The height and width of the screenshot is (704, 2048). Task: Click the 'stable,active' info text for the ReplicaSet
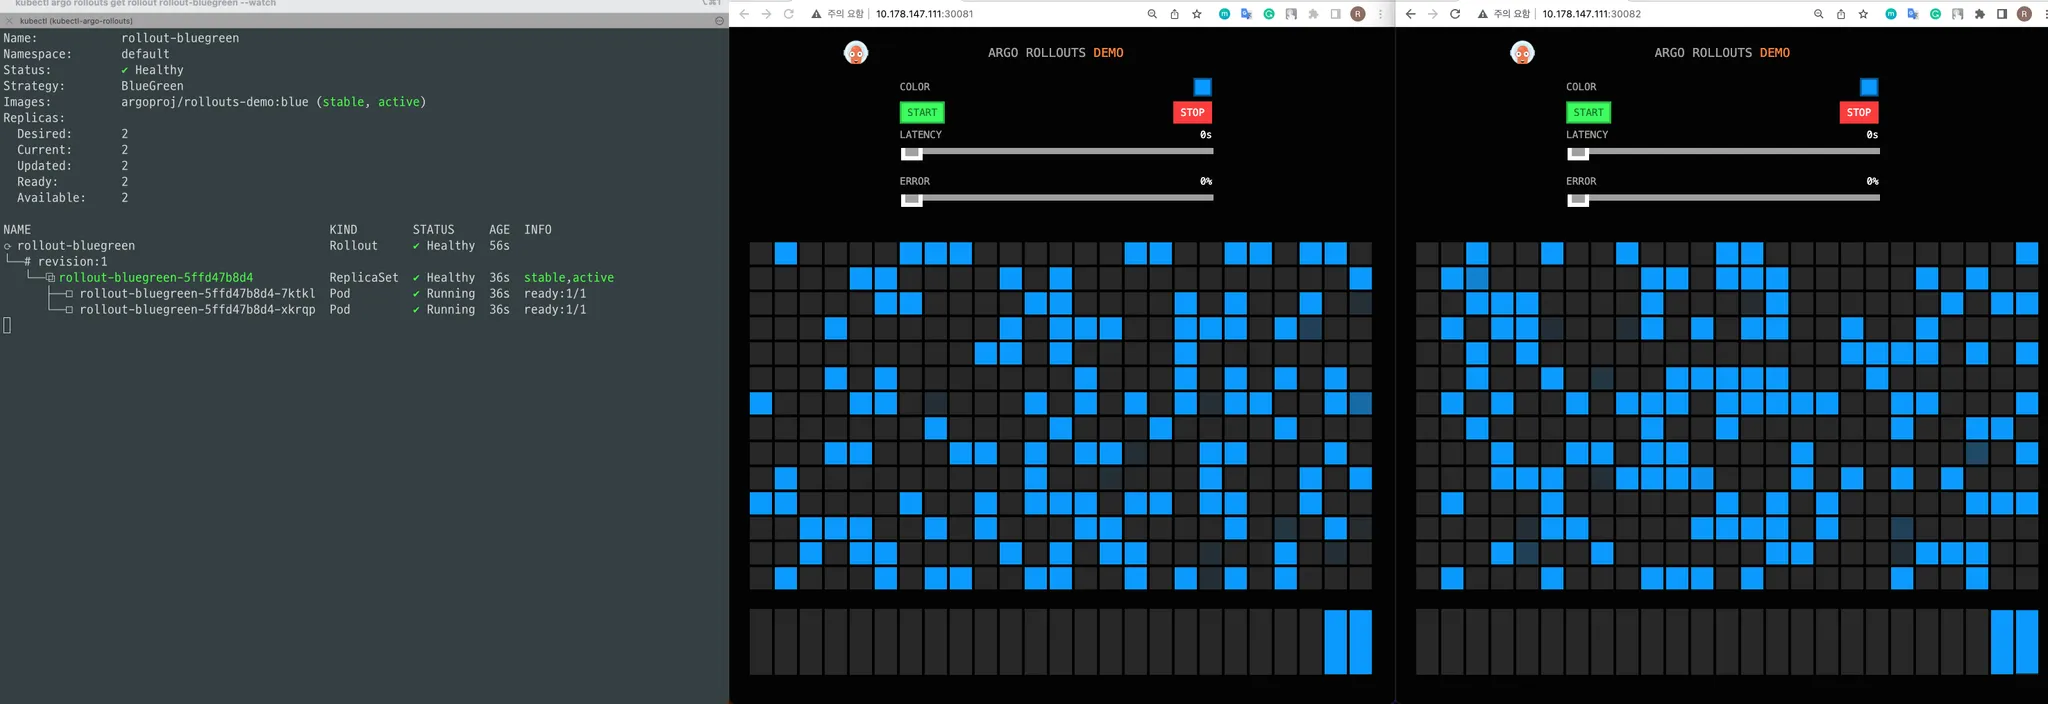click(569, 278)
